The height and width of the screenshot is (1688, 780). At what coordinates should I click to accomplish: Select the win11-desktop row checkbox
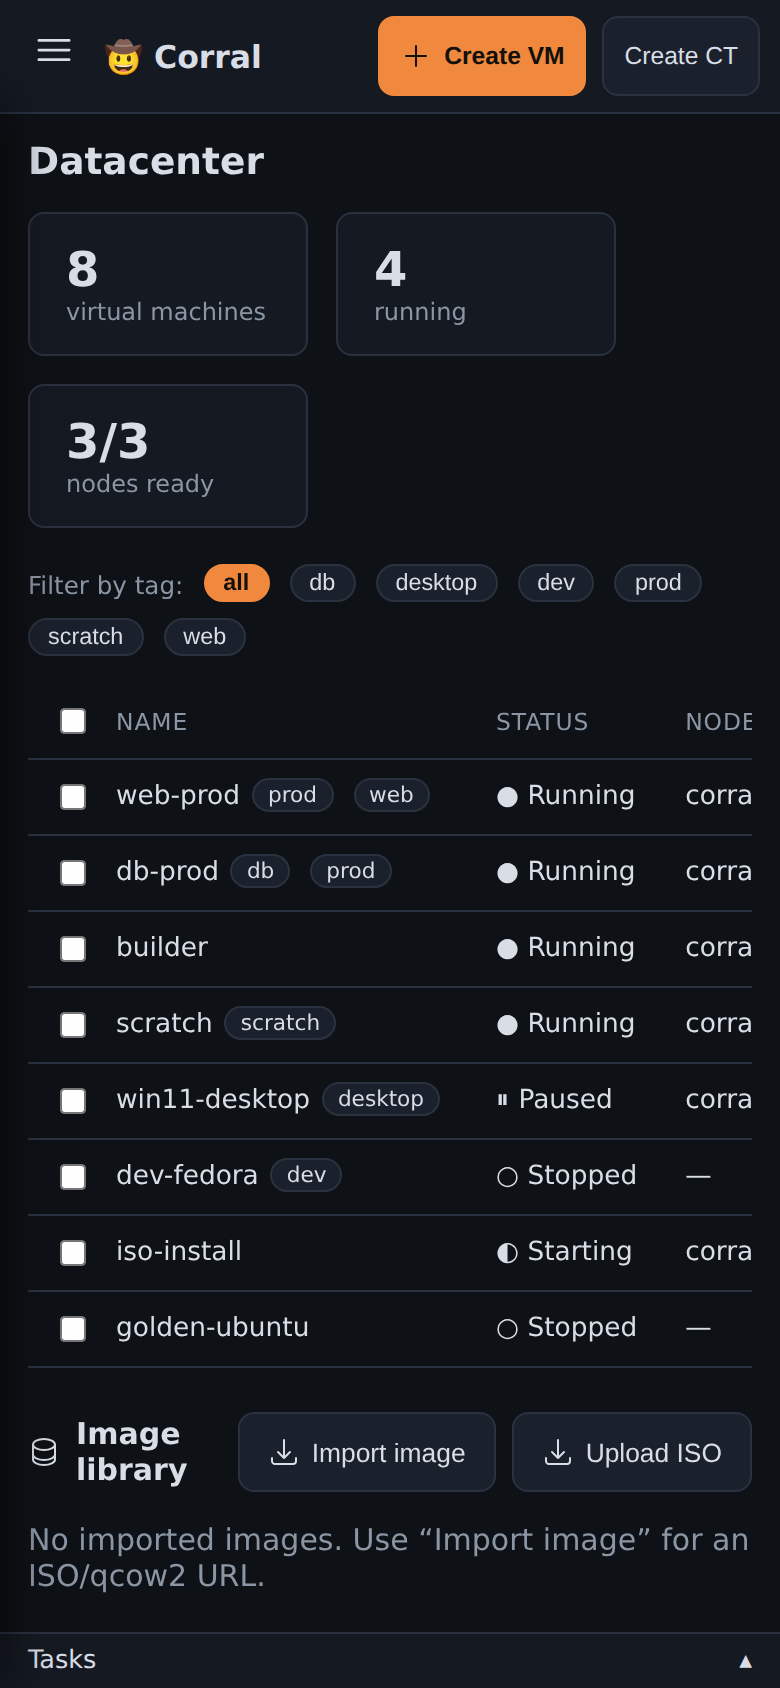pos(73,1101)
